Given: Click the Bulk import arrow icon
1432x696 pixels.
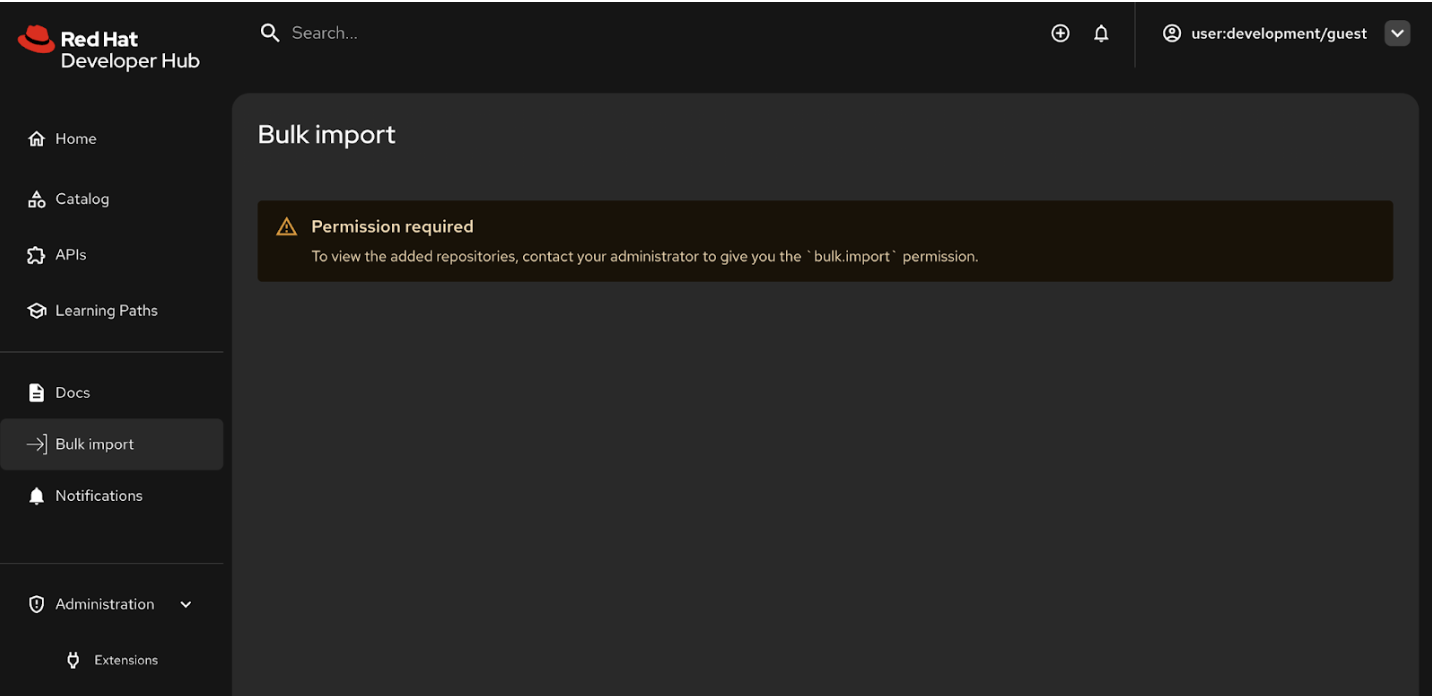Looking at the screenshot, I should point(37,444).
